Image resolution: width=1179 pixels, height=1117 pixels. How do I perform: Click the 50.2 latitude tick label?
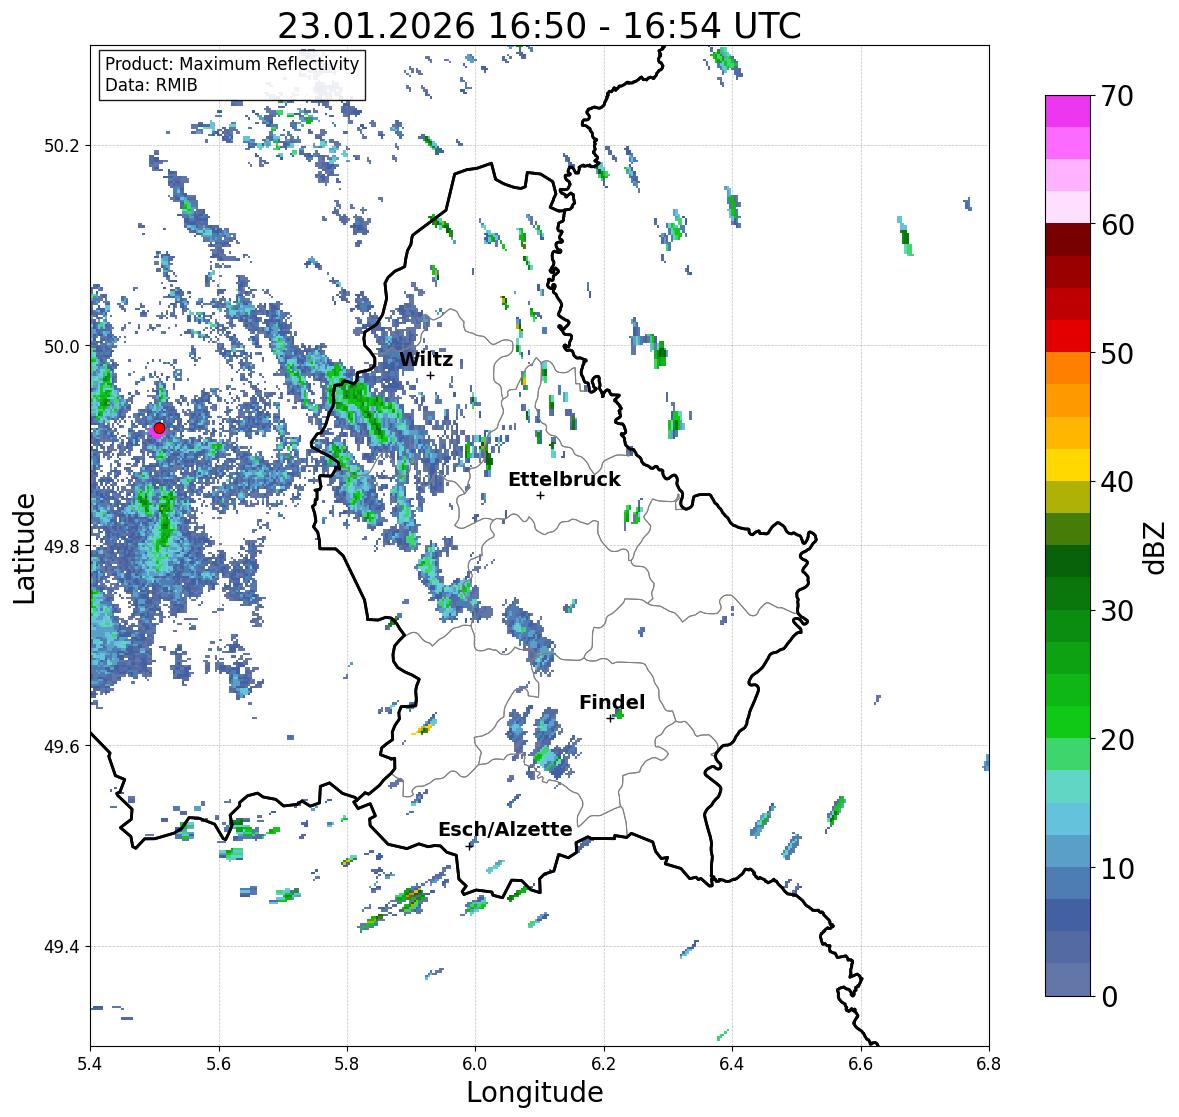click(62, 146)
